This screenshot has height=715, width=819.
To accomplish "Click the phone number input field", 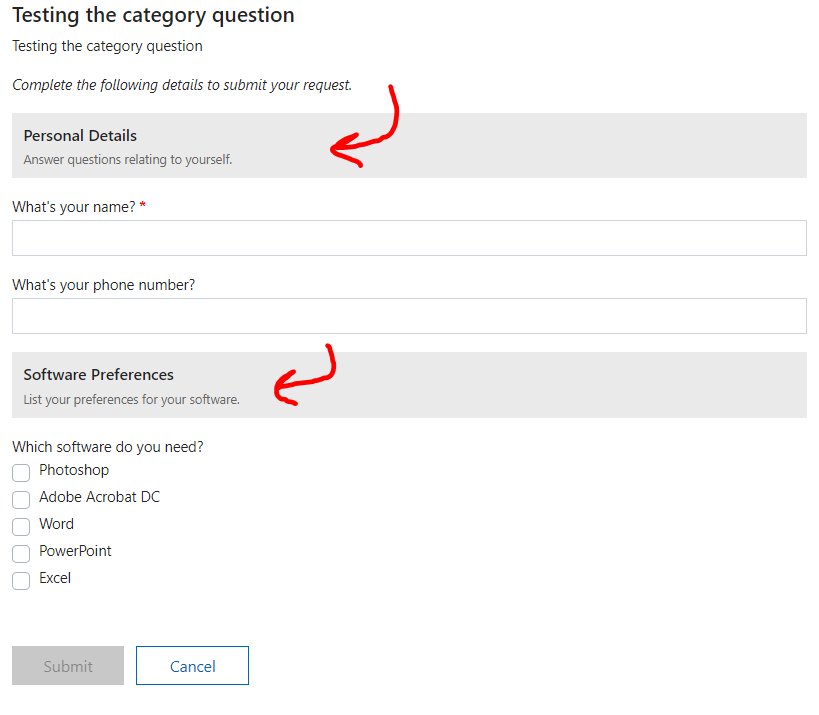I will [x=408, y=316].
